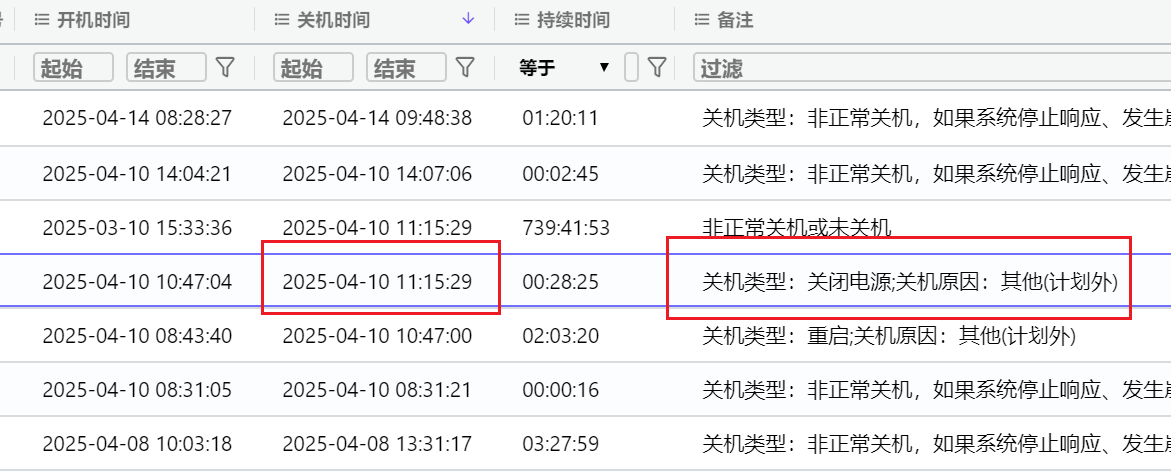Select cell 2025-04-10 10:47:00
The width and height of the screenshot is (1171, 472).
(377, 335)
